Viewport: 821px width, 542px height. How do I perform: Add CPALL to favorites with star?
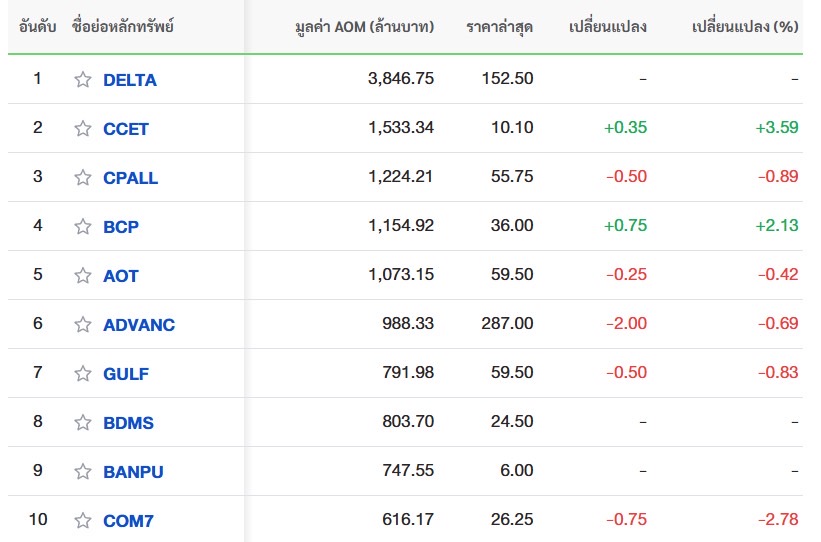click(83, 178)
